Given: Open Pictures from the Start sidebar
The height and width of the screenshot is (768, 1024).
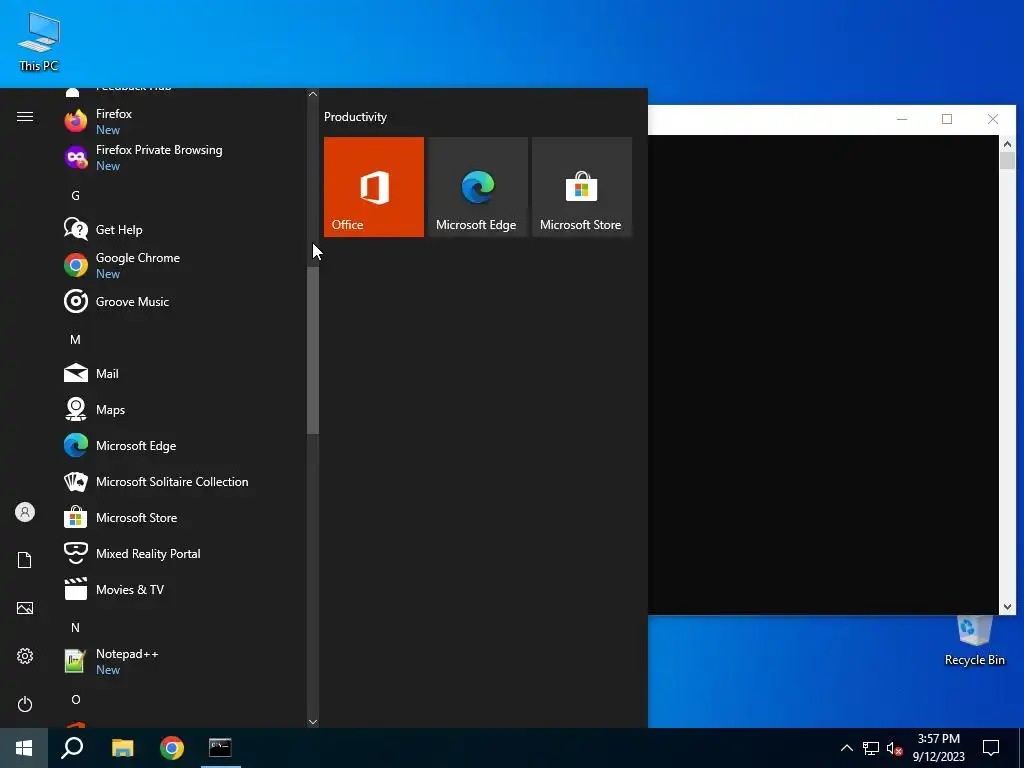Looking at the screenshot, I should click(25, 608).
